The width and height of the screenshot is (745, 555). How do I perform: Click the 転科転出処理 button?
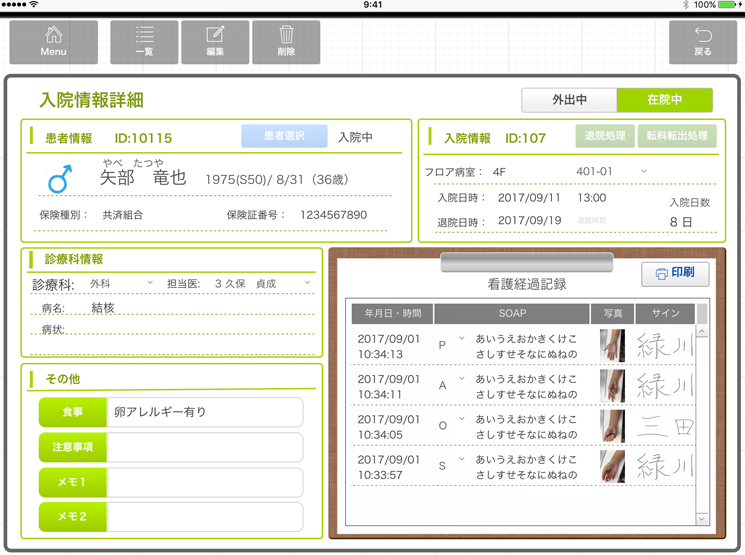click(677, 137)
